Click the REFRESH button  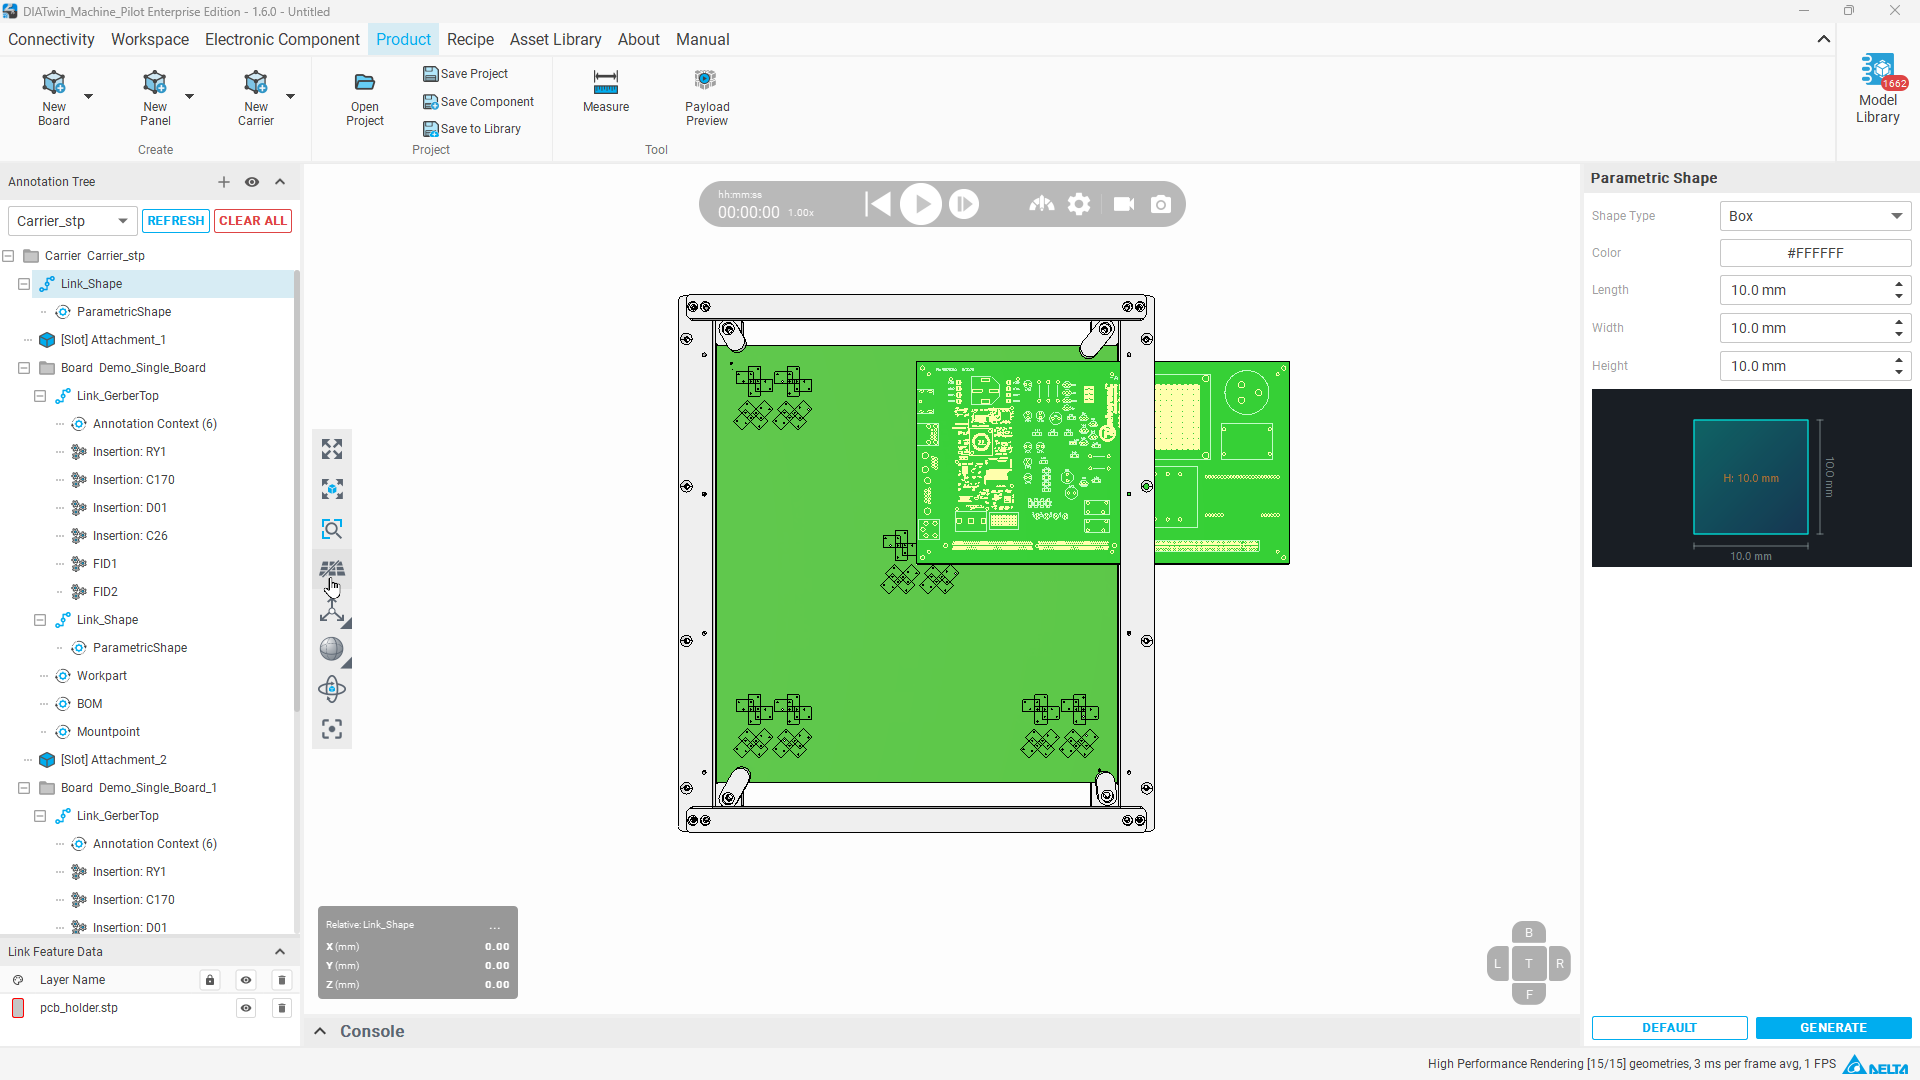click(x=176, y=221)
